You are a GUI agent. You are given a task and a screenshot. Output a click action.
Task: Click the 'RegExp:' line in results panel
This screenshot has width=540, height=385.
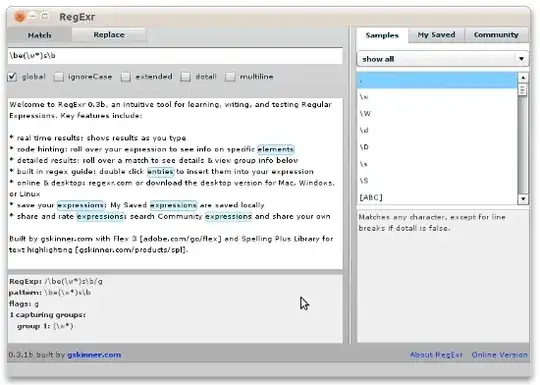coord(56,281)
